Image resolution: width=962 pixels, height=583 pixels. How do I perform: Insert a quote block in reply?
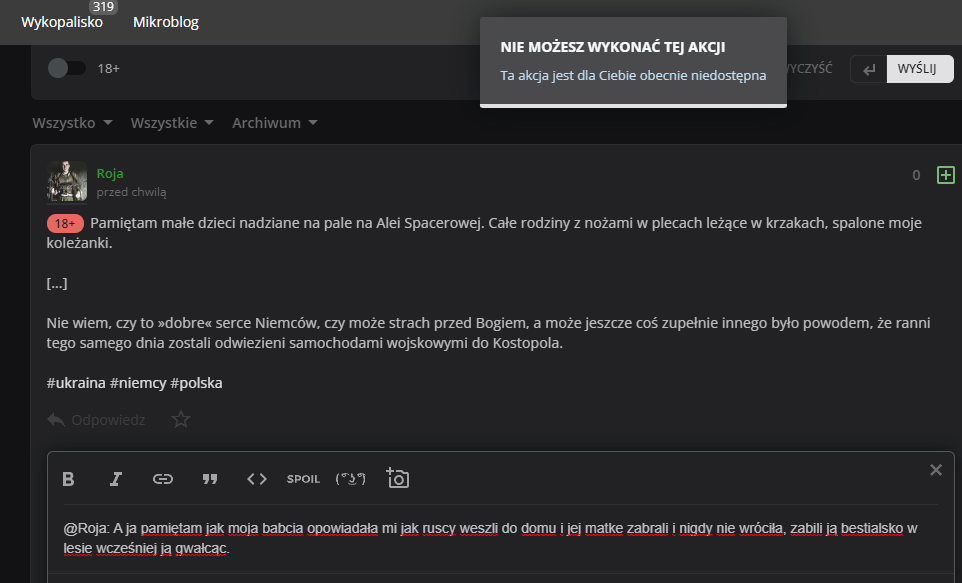point(210,479)
